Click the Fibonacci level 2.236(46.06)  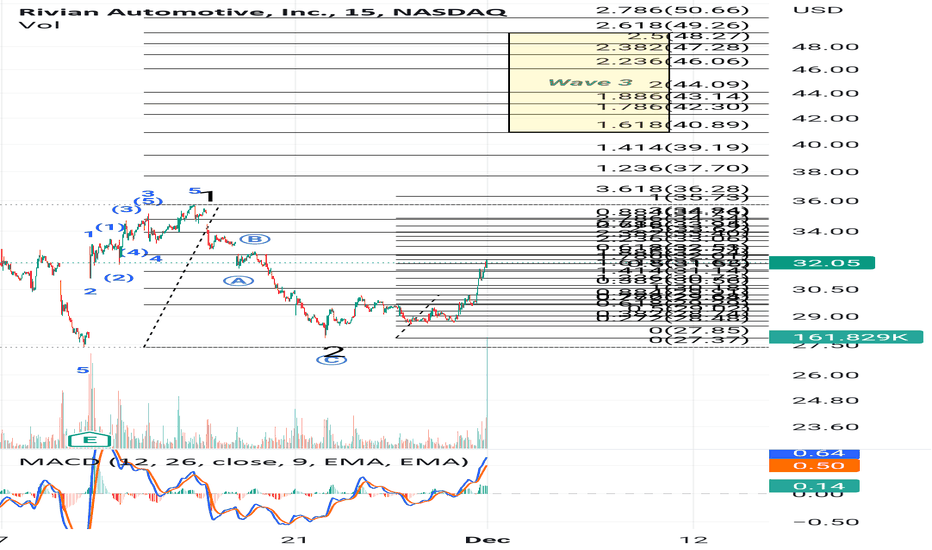672,61
